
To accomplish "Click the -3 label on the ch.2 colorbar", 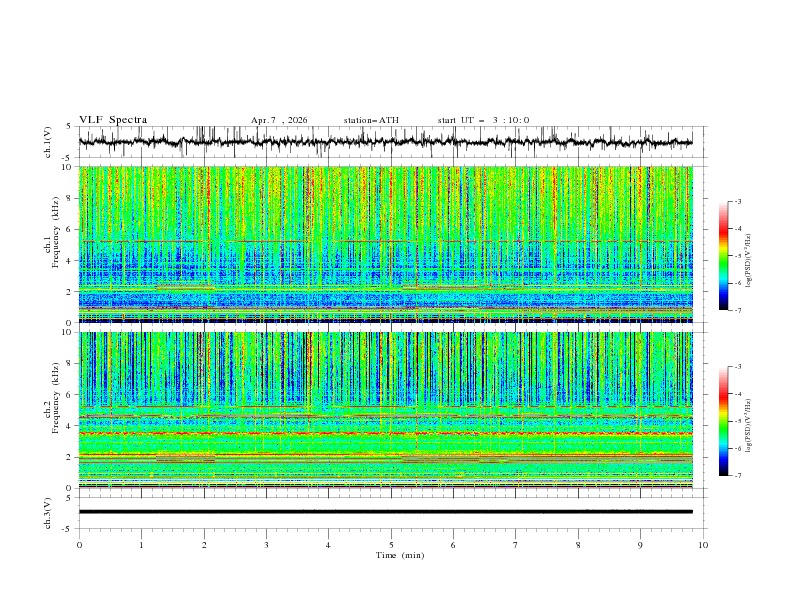I will (737, 367).
